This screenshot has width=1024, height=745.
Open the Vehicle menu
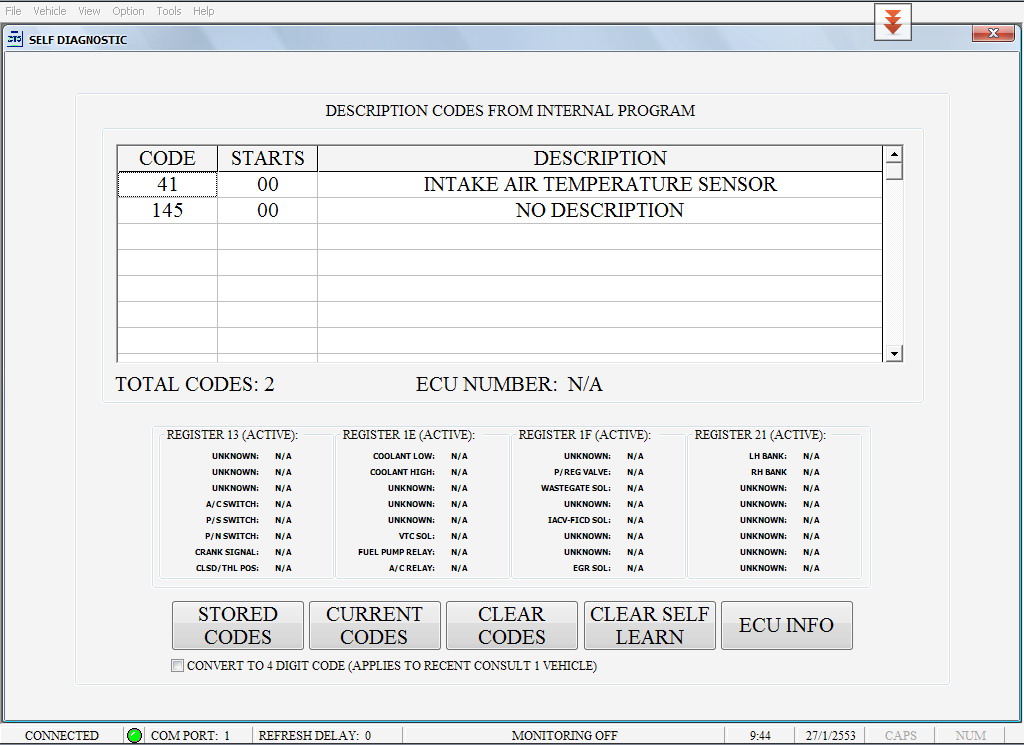point(50,11)
